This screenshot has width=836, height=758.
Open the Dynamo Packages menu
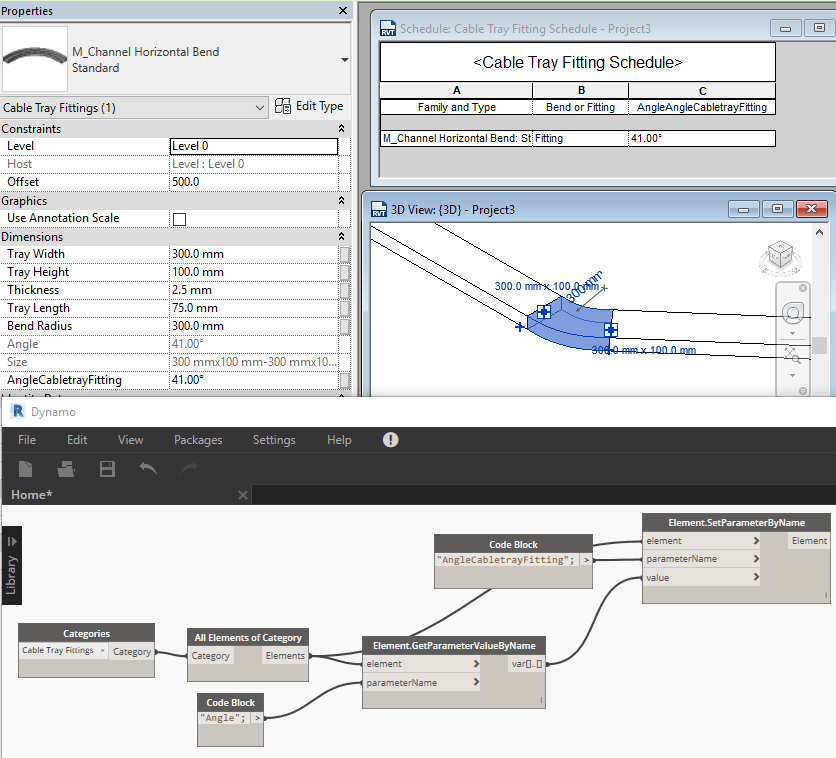[x=198, y=440]
